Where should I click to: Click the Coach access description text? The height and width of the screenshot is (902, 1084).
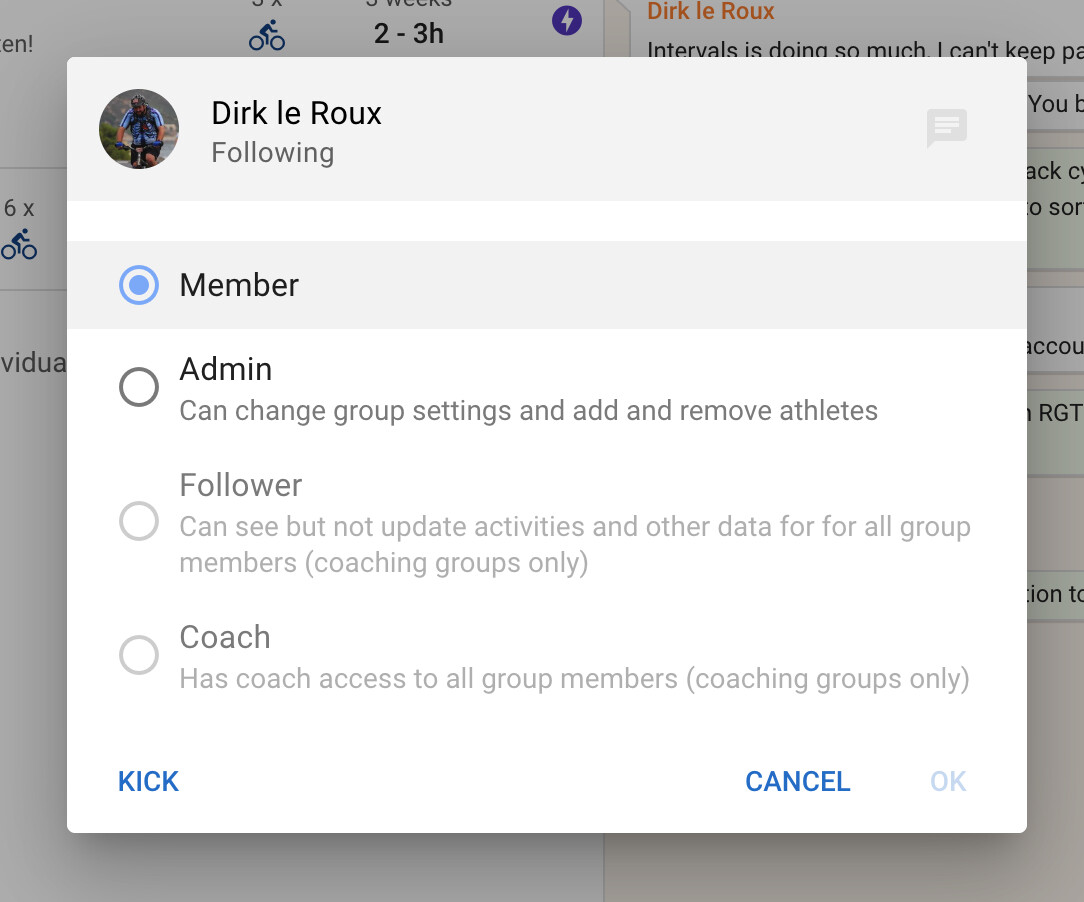click(x=574, y=679)
